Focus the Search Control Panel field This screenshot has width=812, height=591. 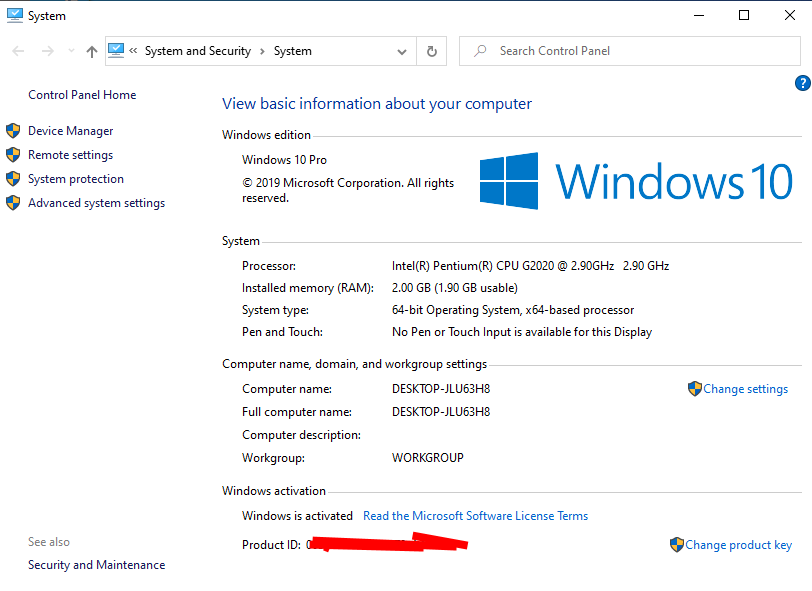pyautogui.click(x=630, y=51)
